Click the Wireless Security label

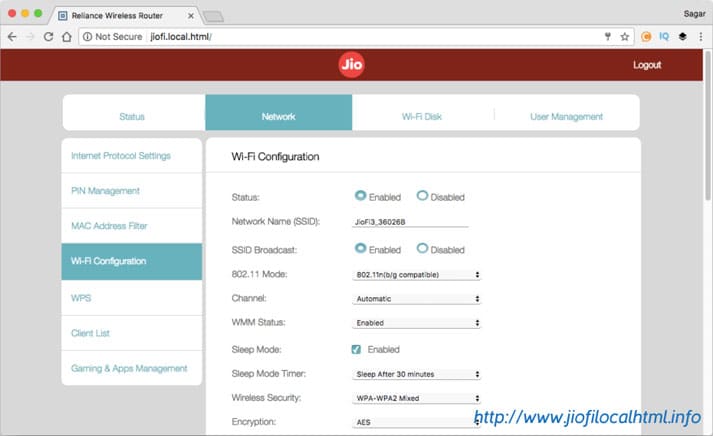click(266, 398)
